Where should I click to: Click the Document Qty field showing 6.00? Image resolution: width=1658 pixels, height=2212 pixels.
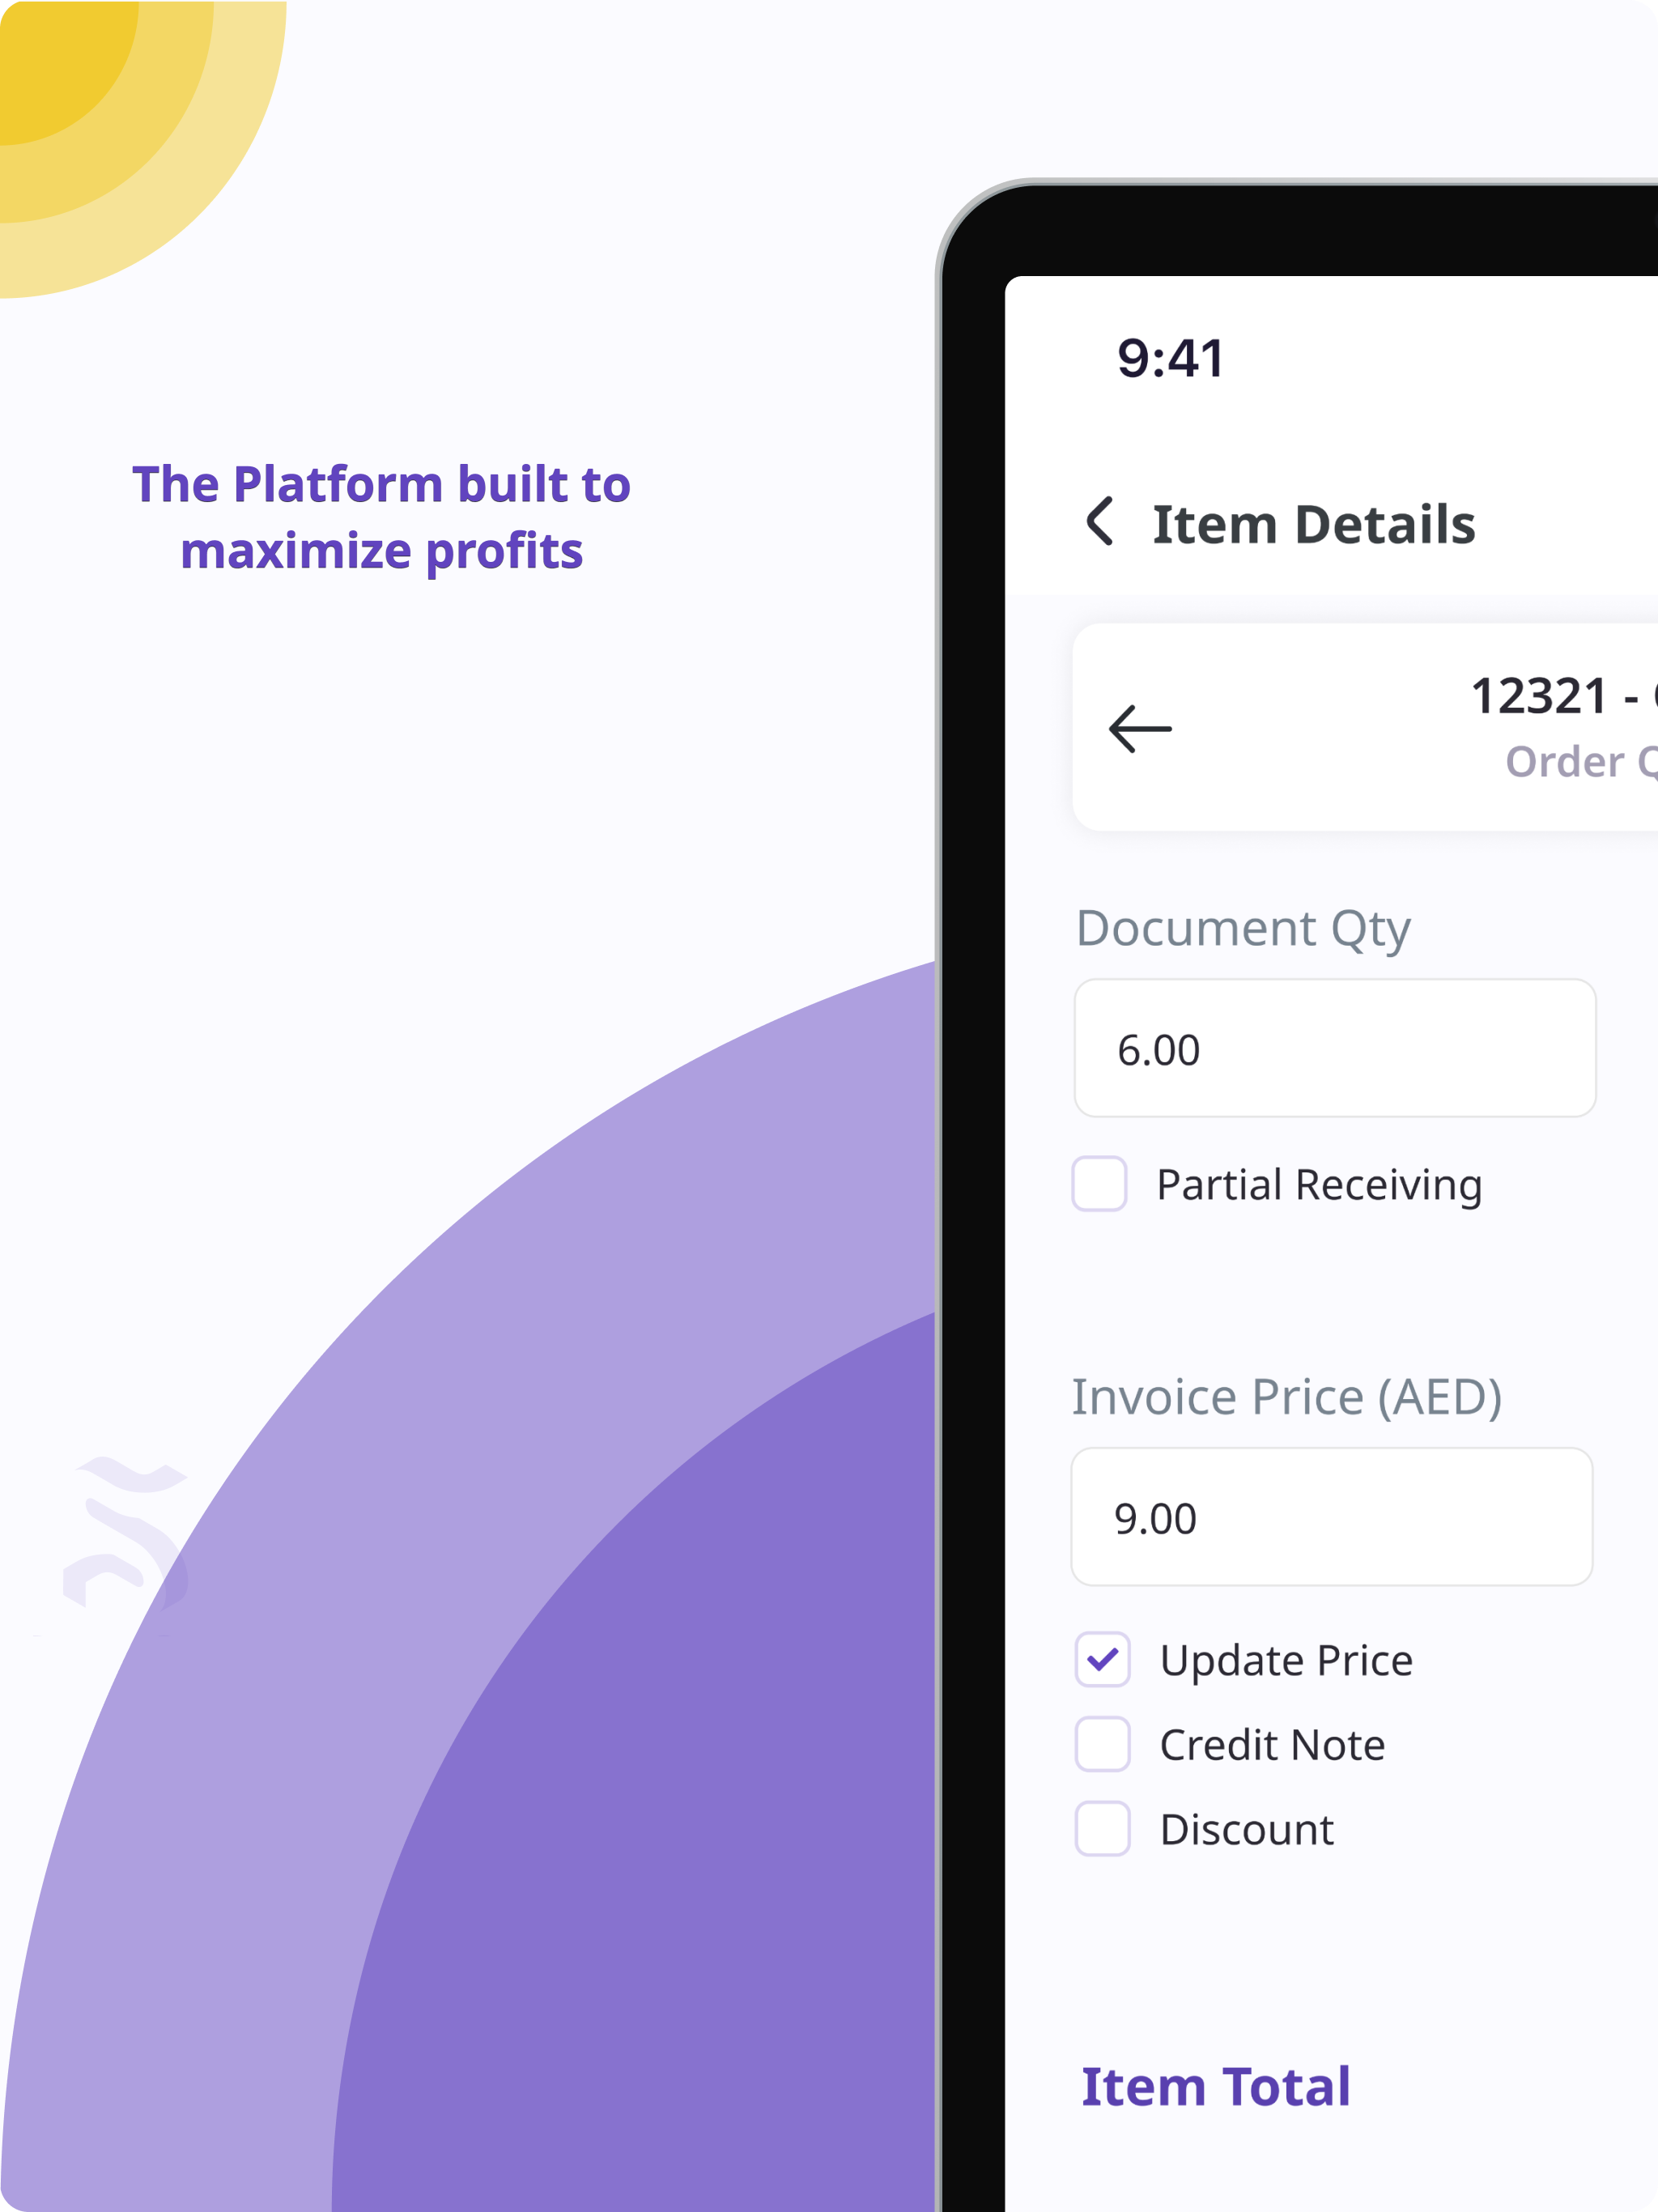coord(1334,1048)
